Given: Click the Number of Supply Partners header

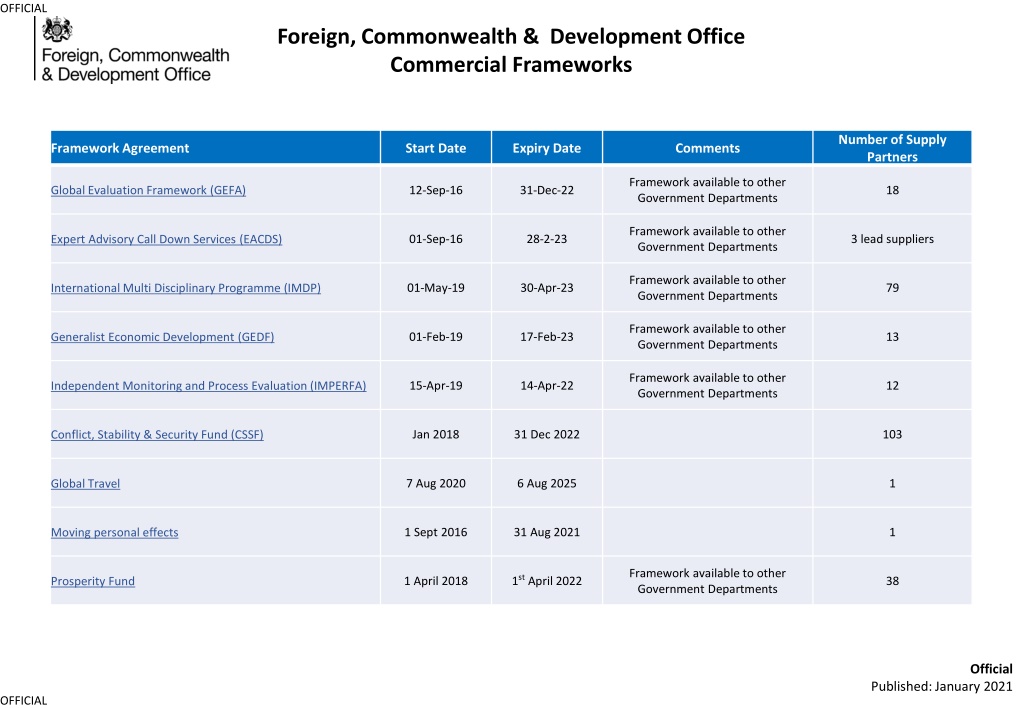Looking at the screenshot, I should [x=893, y=147].
